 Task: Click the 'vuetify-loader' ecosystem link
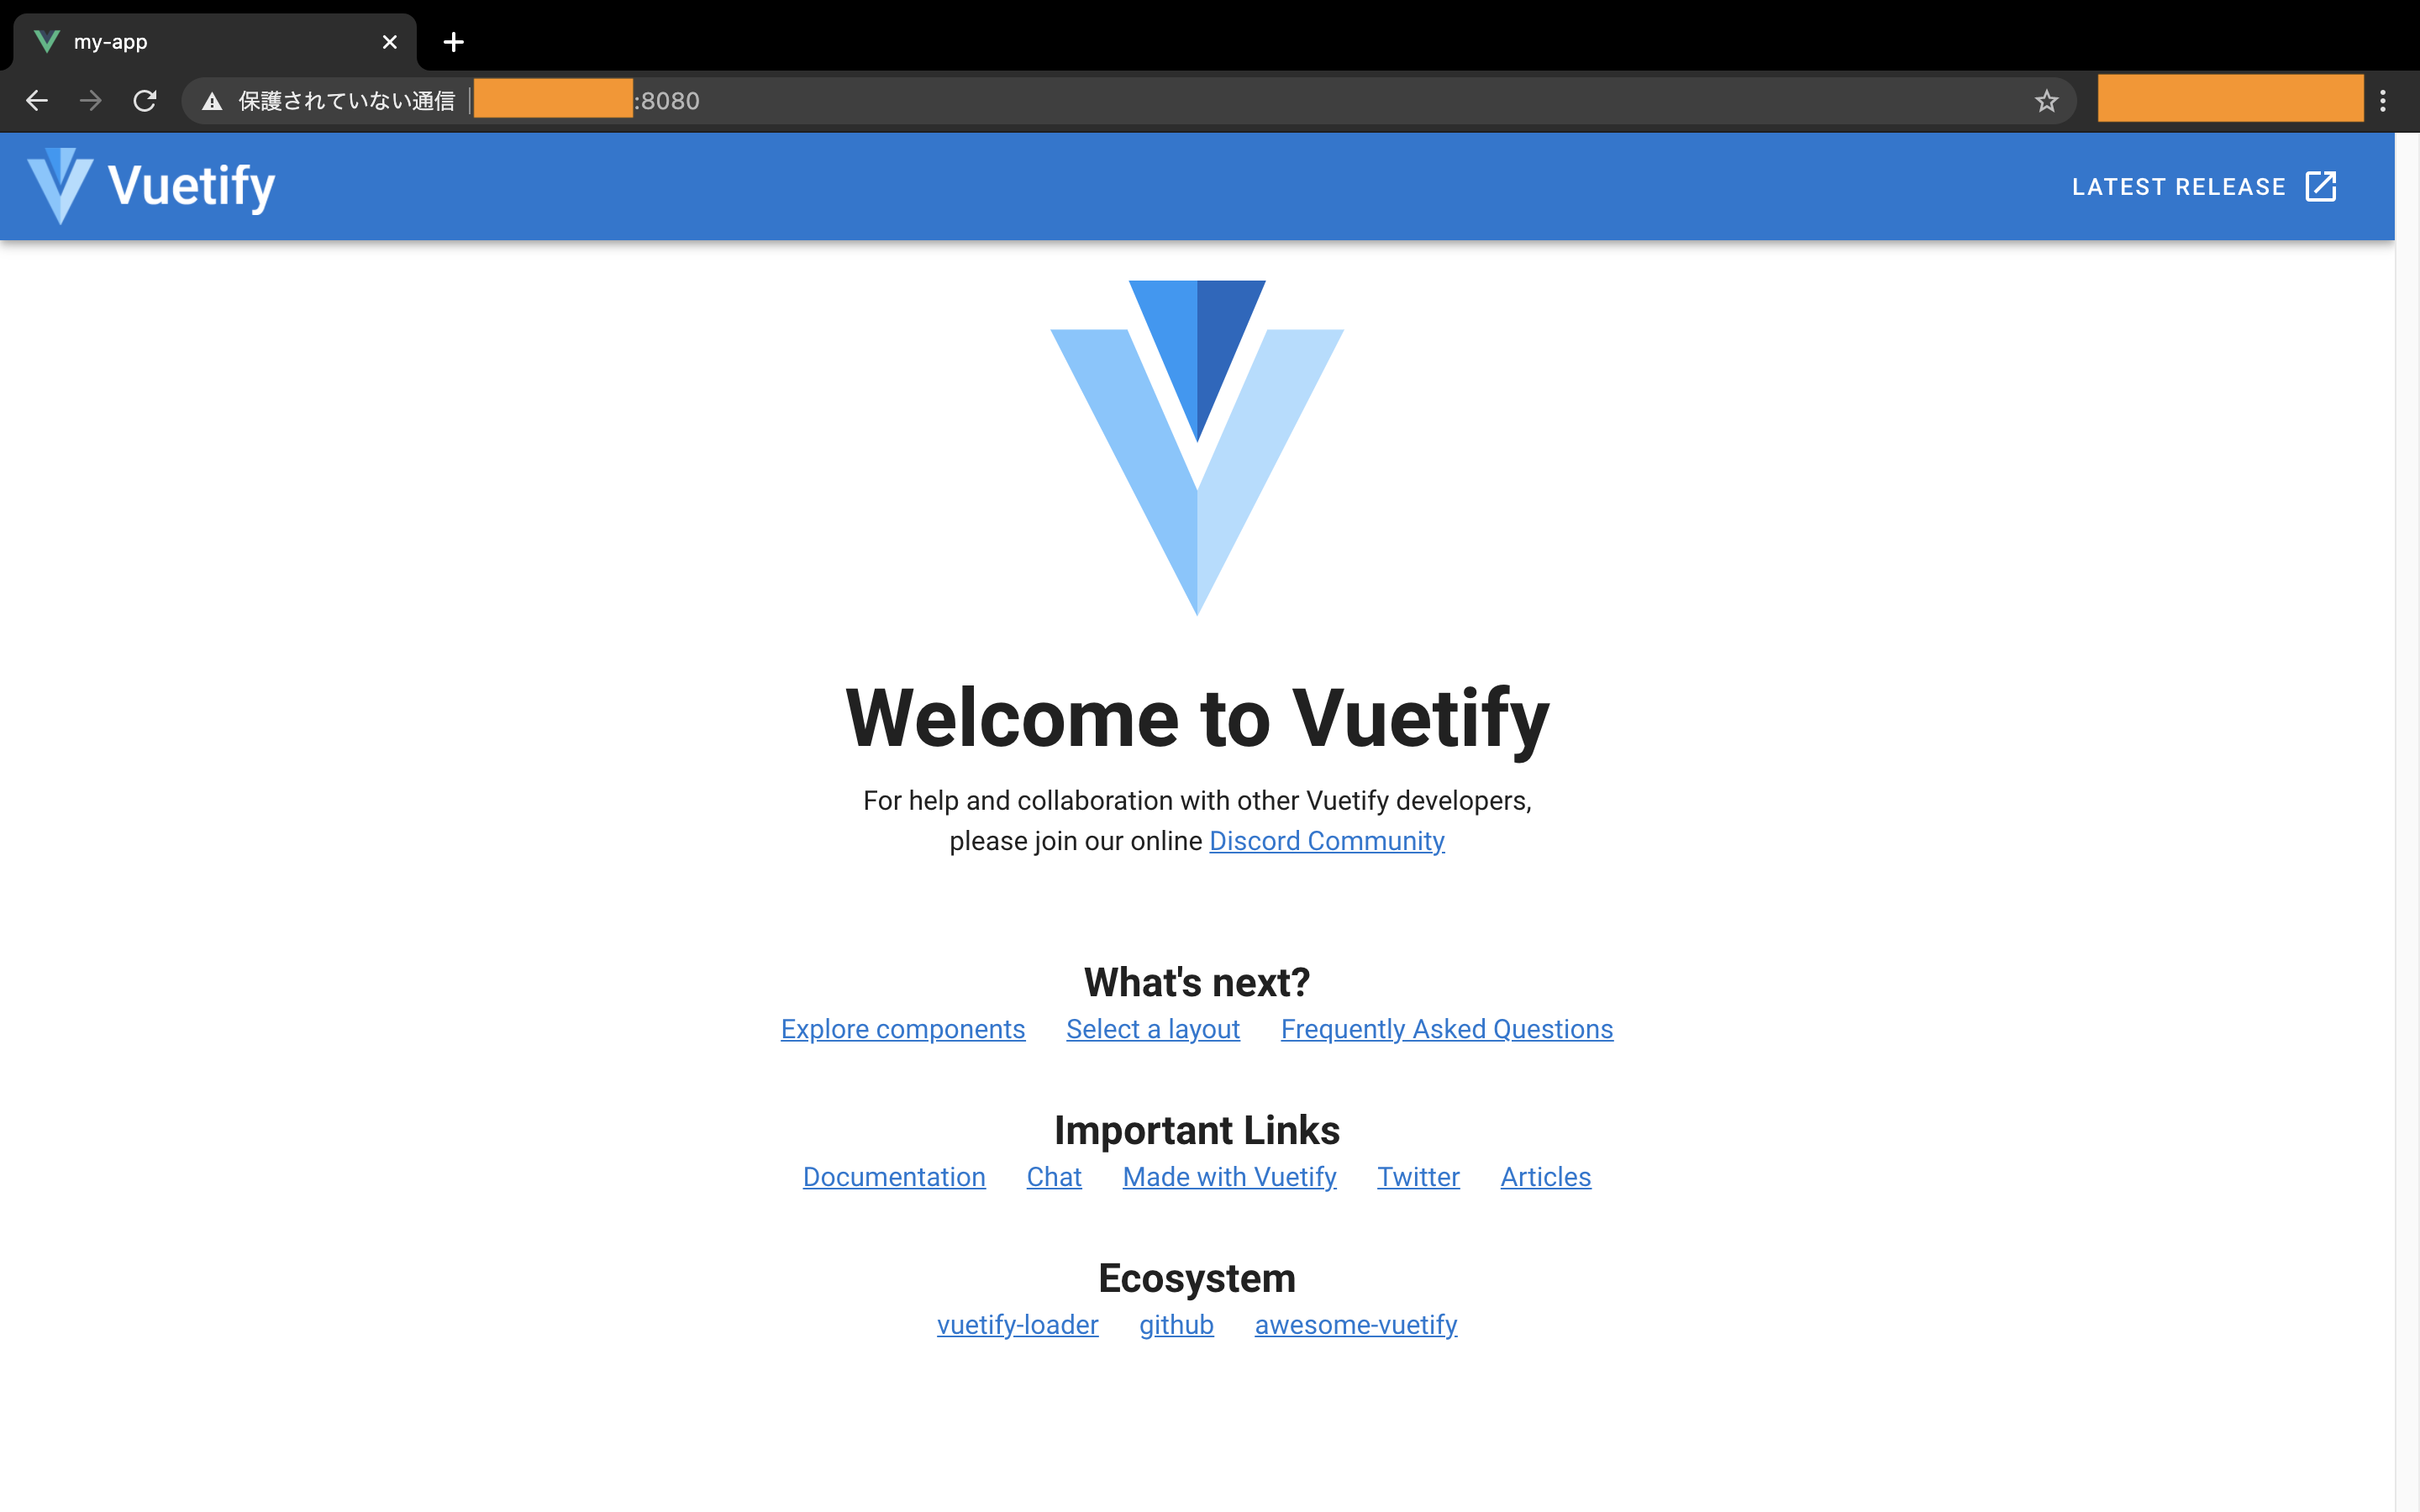tap(1018, 1324)
